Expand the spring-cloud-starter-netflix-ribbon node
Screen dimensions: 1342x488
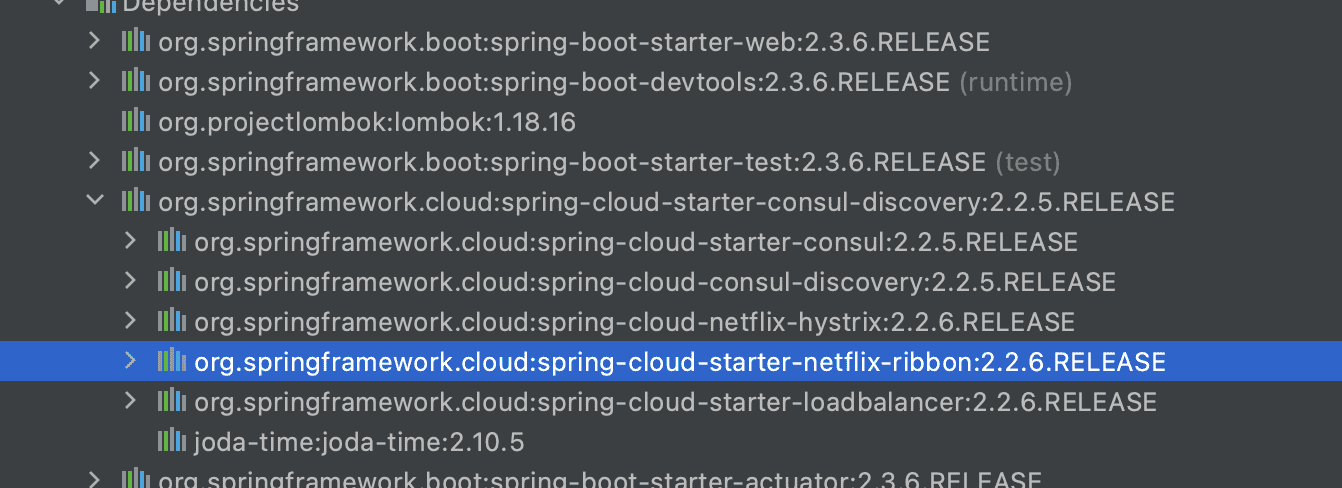click(x=130, y=361)
